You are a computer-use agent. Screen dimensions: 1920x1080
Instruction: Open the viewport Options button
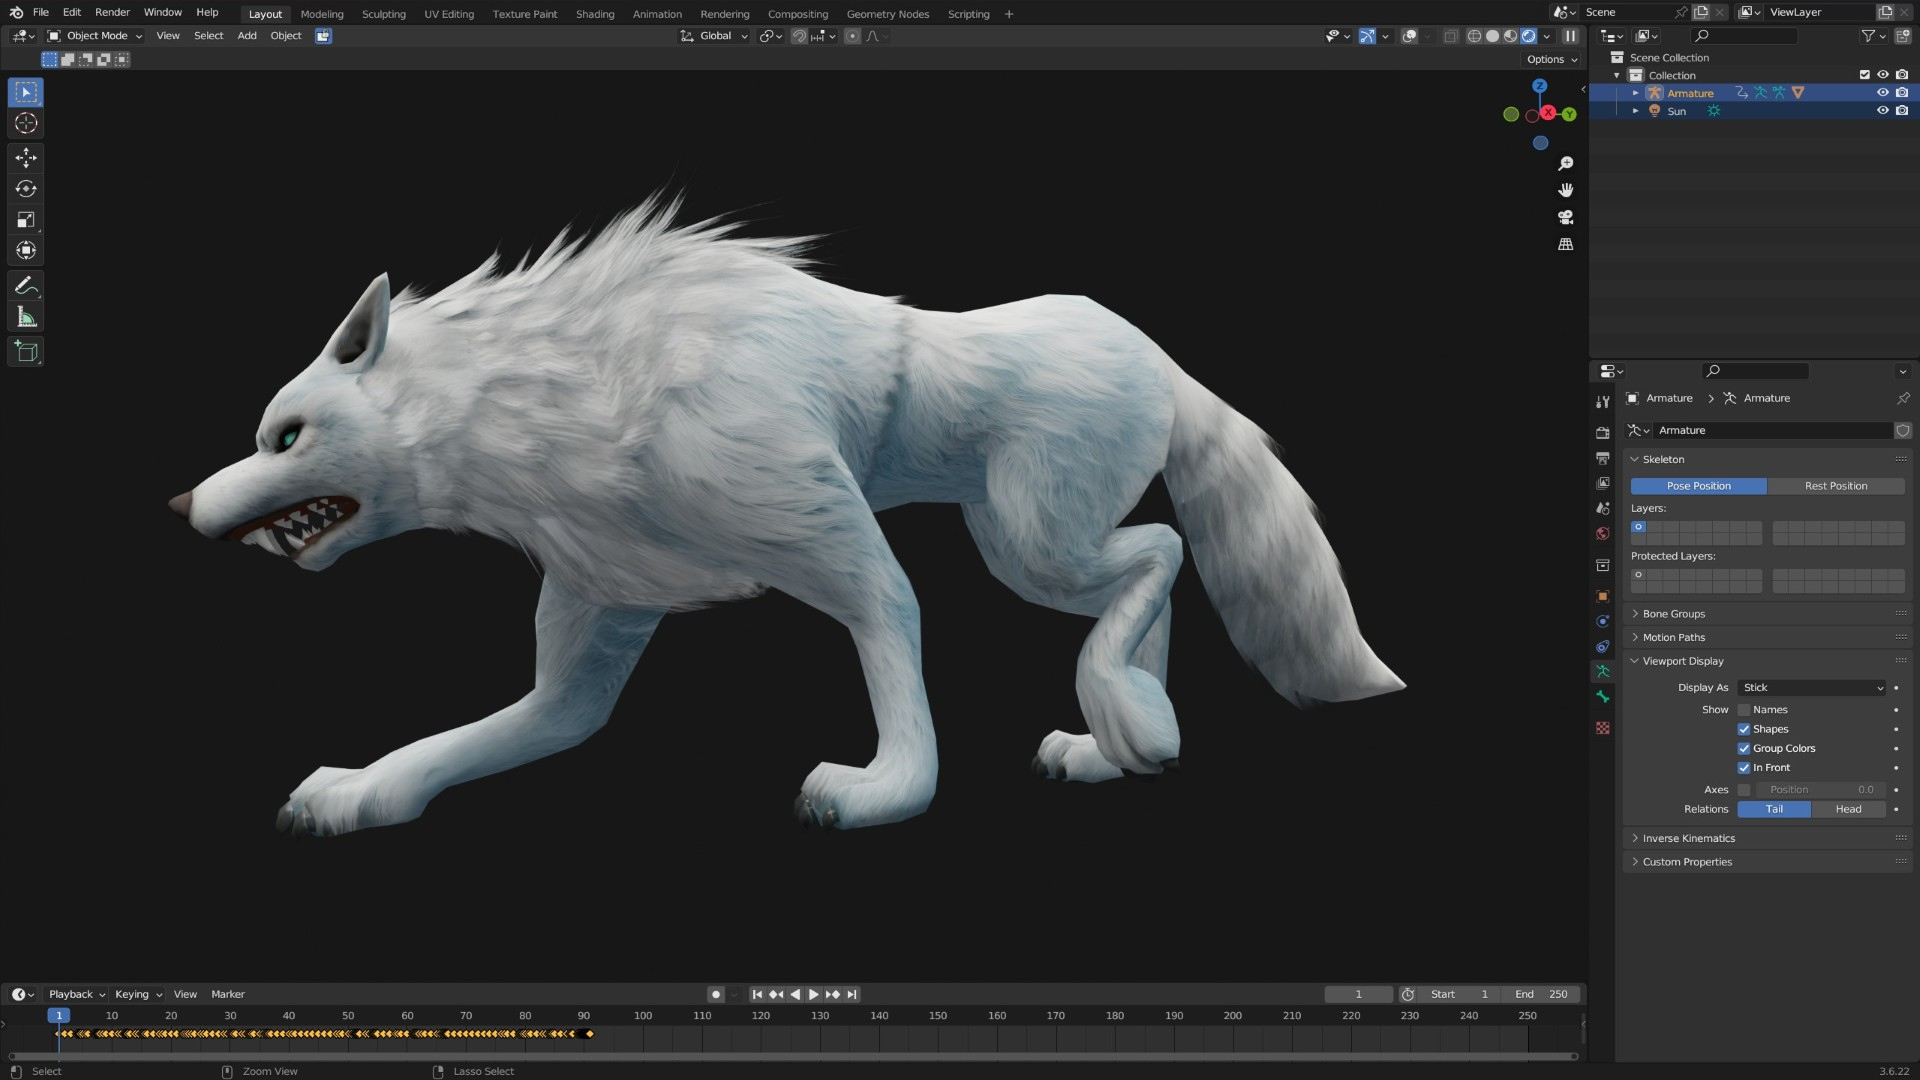[1552, 60]
